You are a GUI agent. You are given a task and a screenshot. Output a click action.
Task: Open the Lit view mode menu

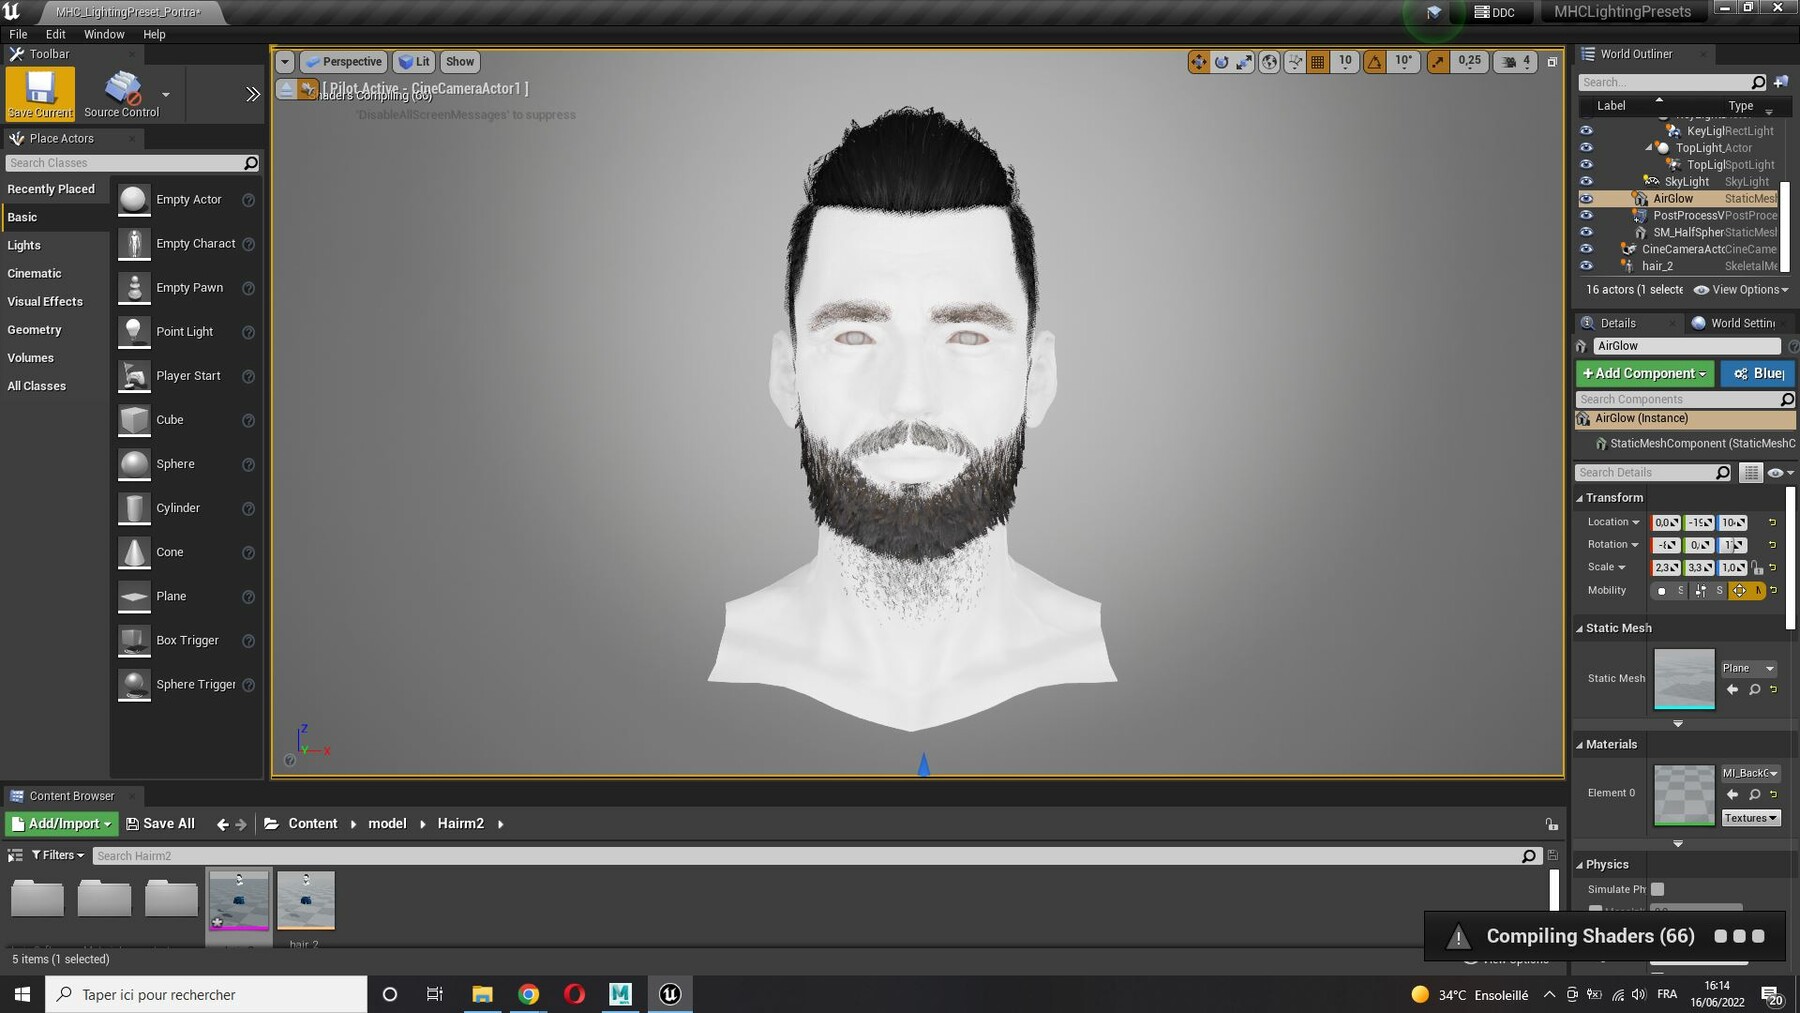[x=414, y=62]
